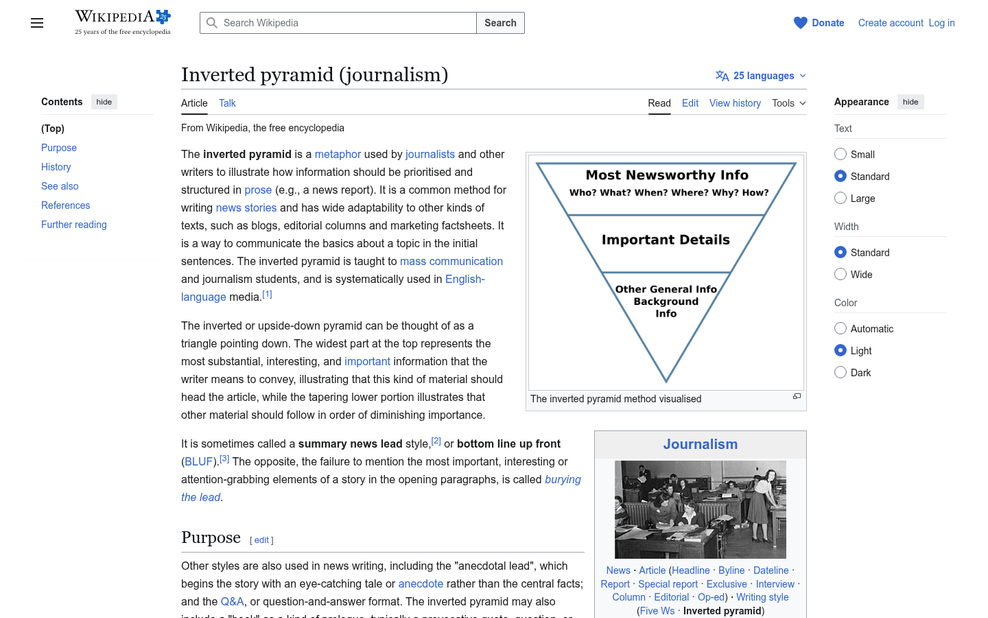The height and width of the screenshot is (618, 988).
Task: Open the Journalism sidebar title link
Action: click(700, 444)
